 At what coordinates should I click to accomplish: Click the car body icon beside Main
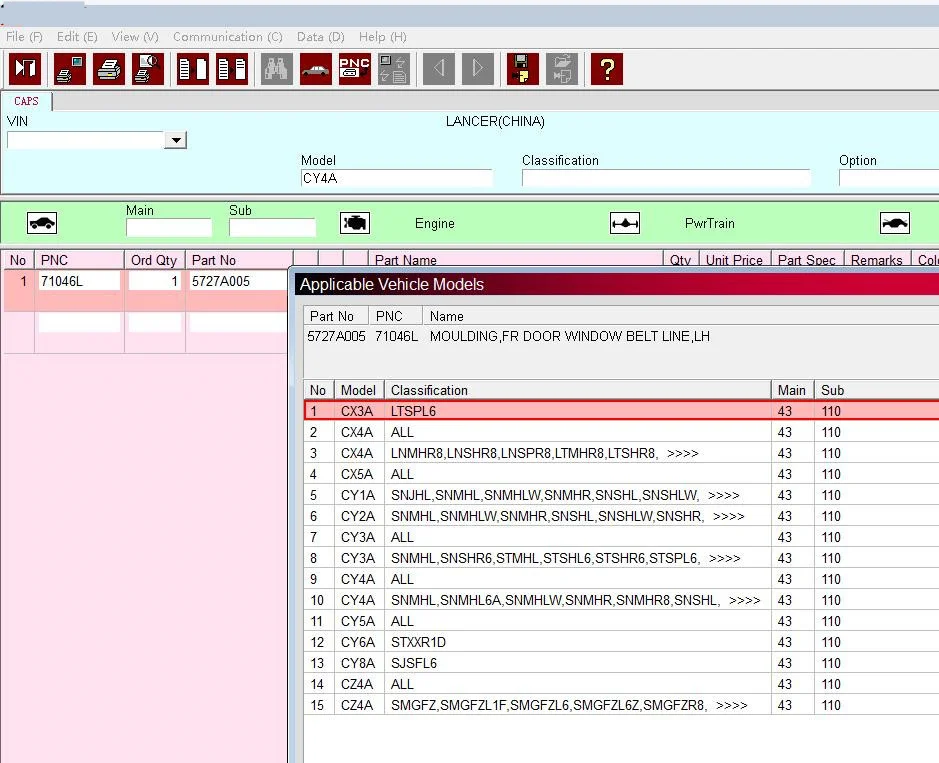(x=42, y=224)
